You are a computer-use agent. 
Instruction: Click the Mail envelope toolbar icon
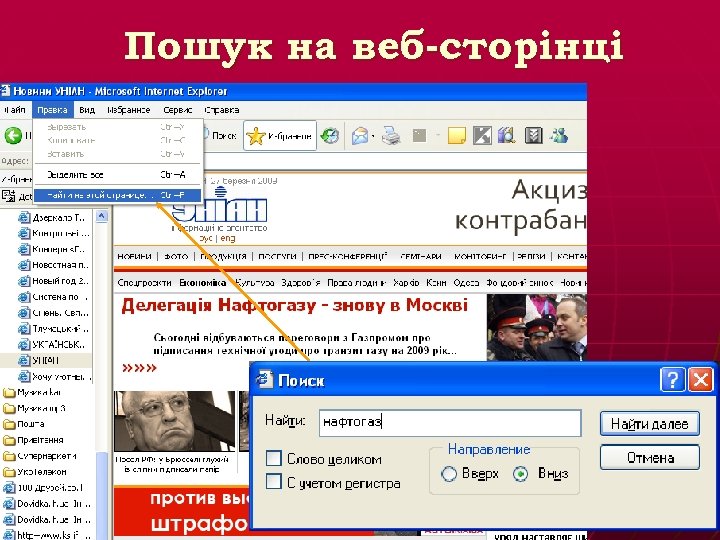[360, 136]
